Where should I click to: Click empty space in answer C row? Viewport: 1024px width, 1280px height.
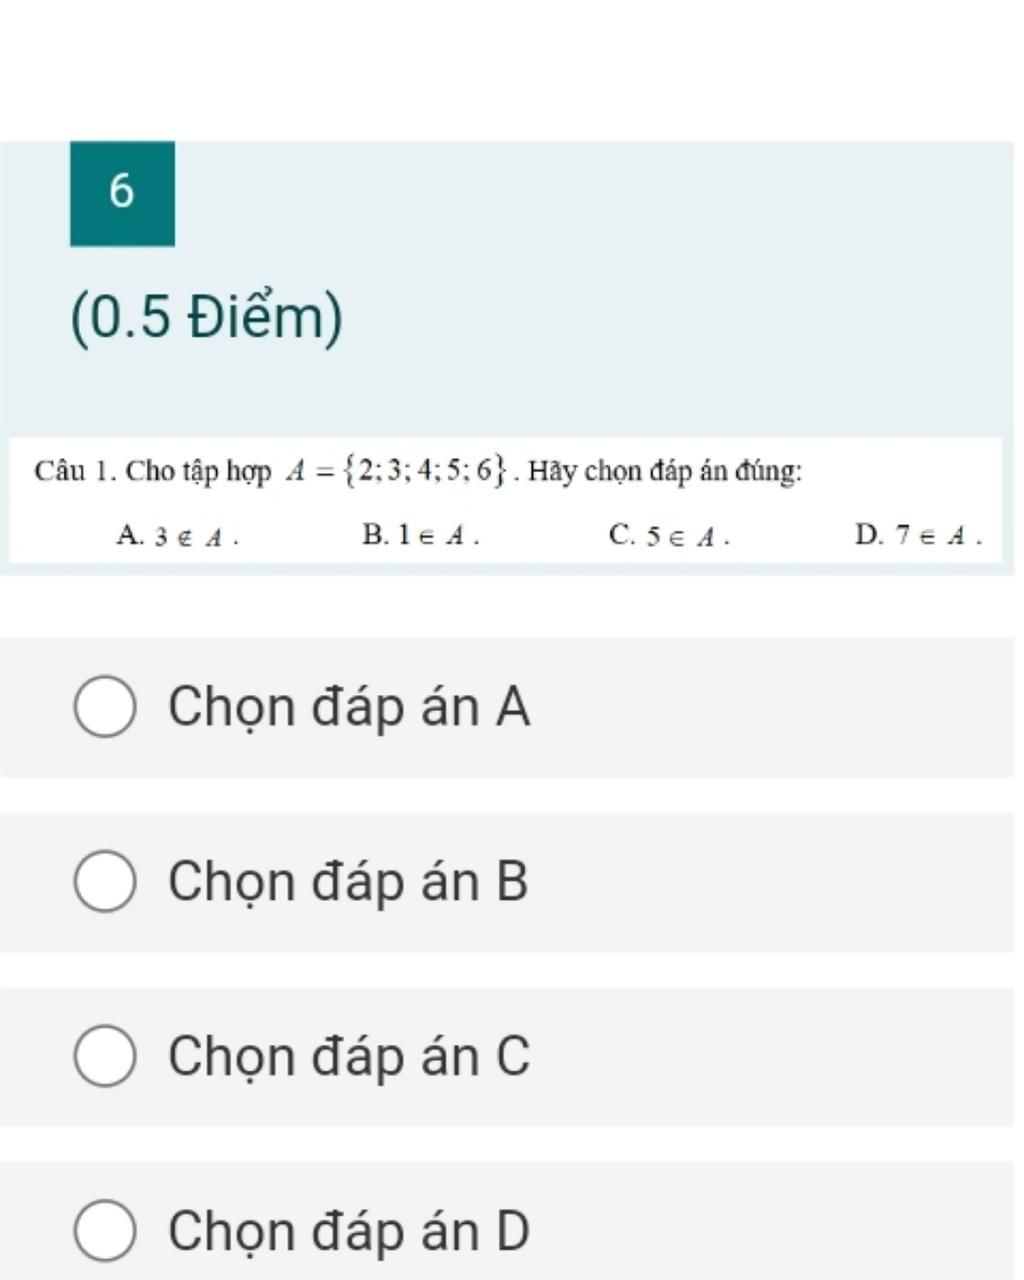pos(770,1056)
